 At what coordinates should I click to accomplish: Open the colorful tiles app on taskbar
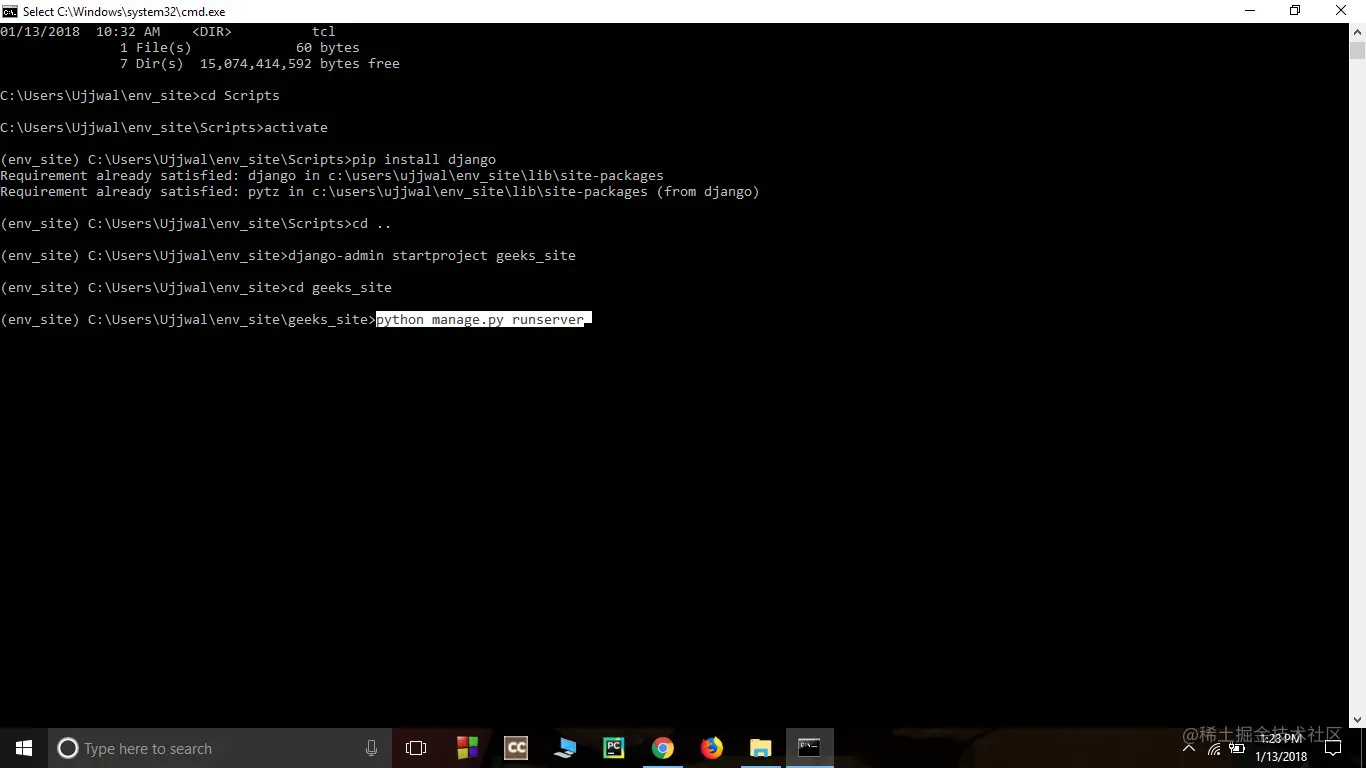[x=467, y=748]
